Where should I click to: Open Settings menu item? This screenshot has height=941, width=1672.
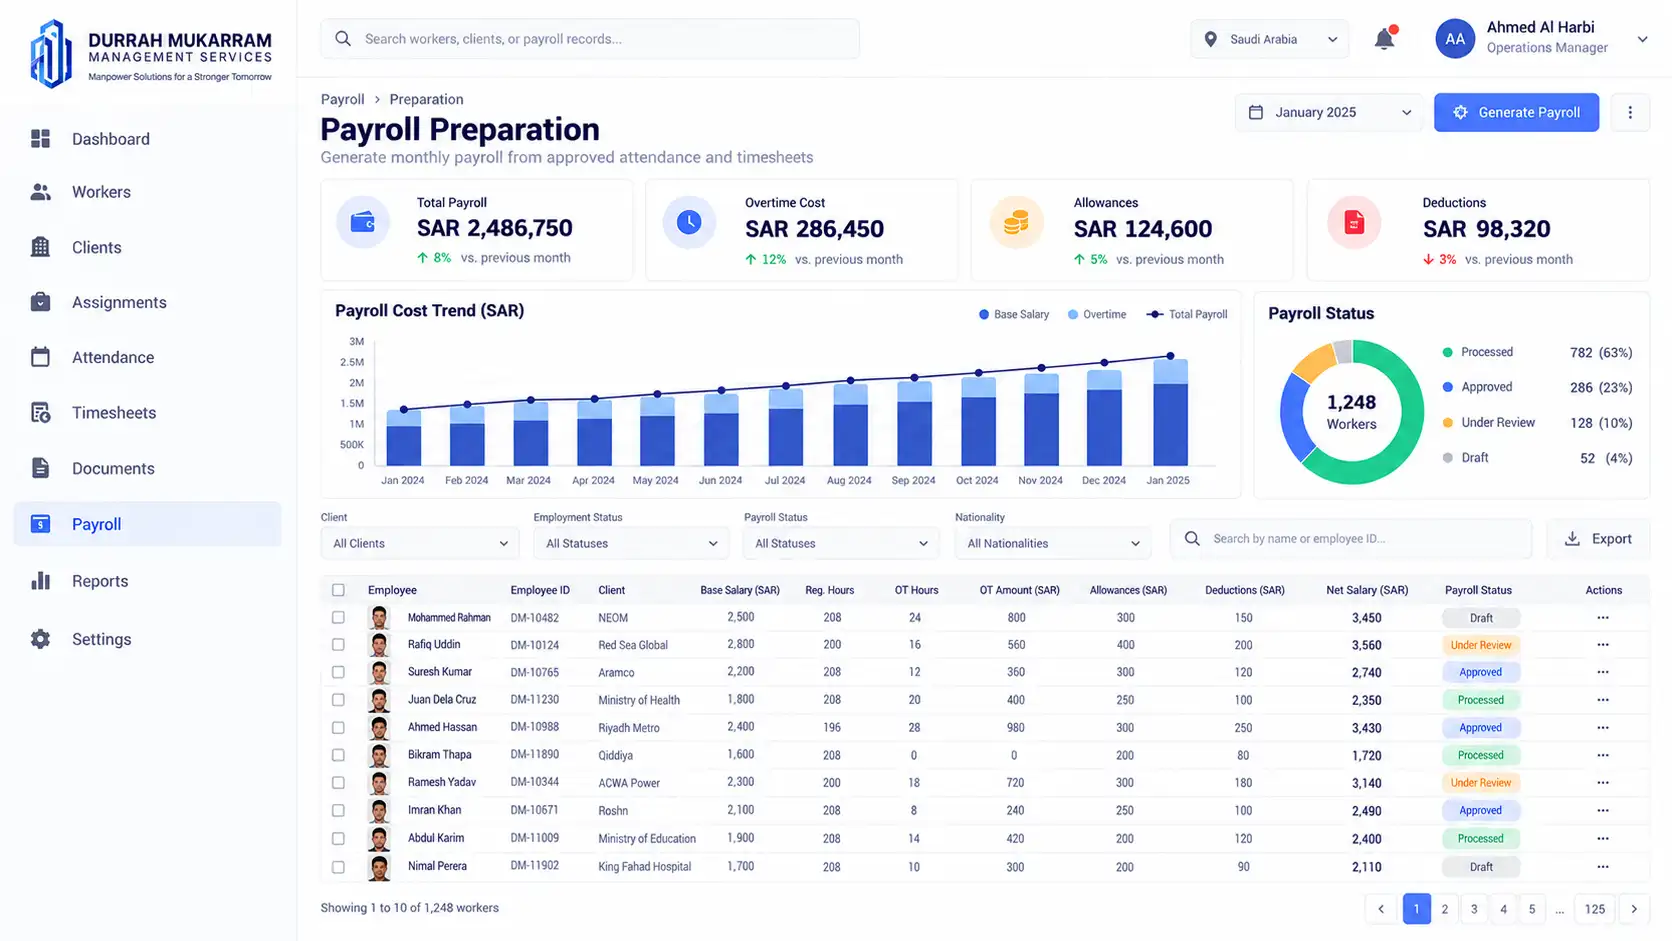point(148,639)
